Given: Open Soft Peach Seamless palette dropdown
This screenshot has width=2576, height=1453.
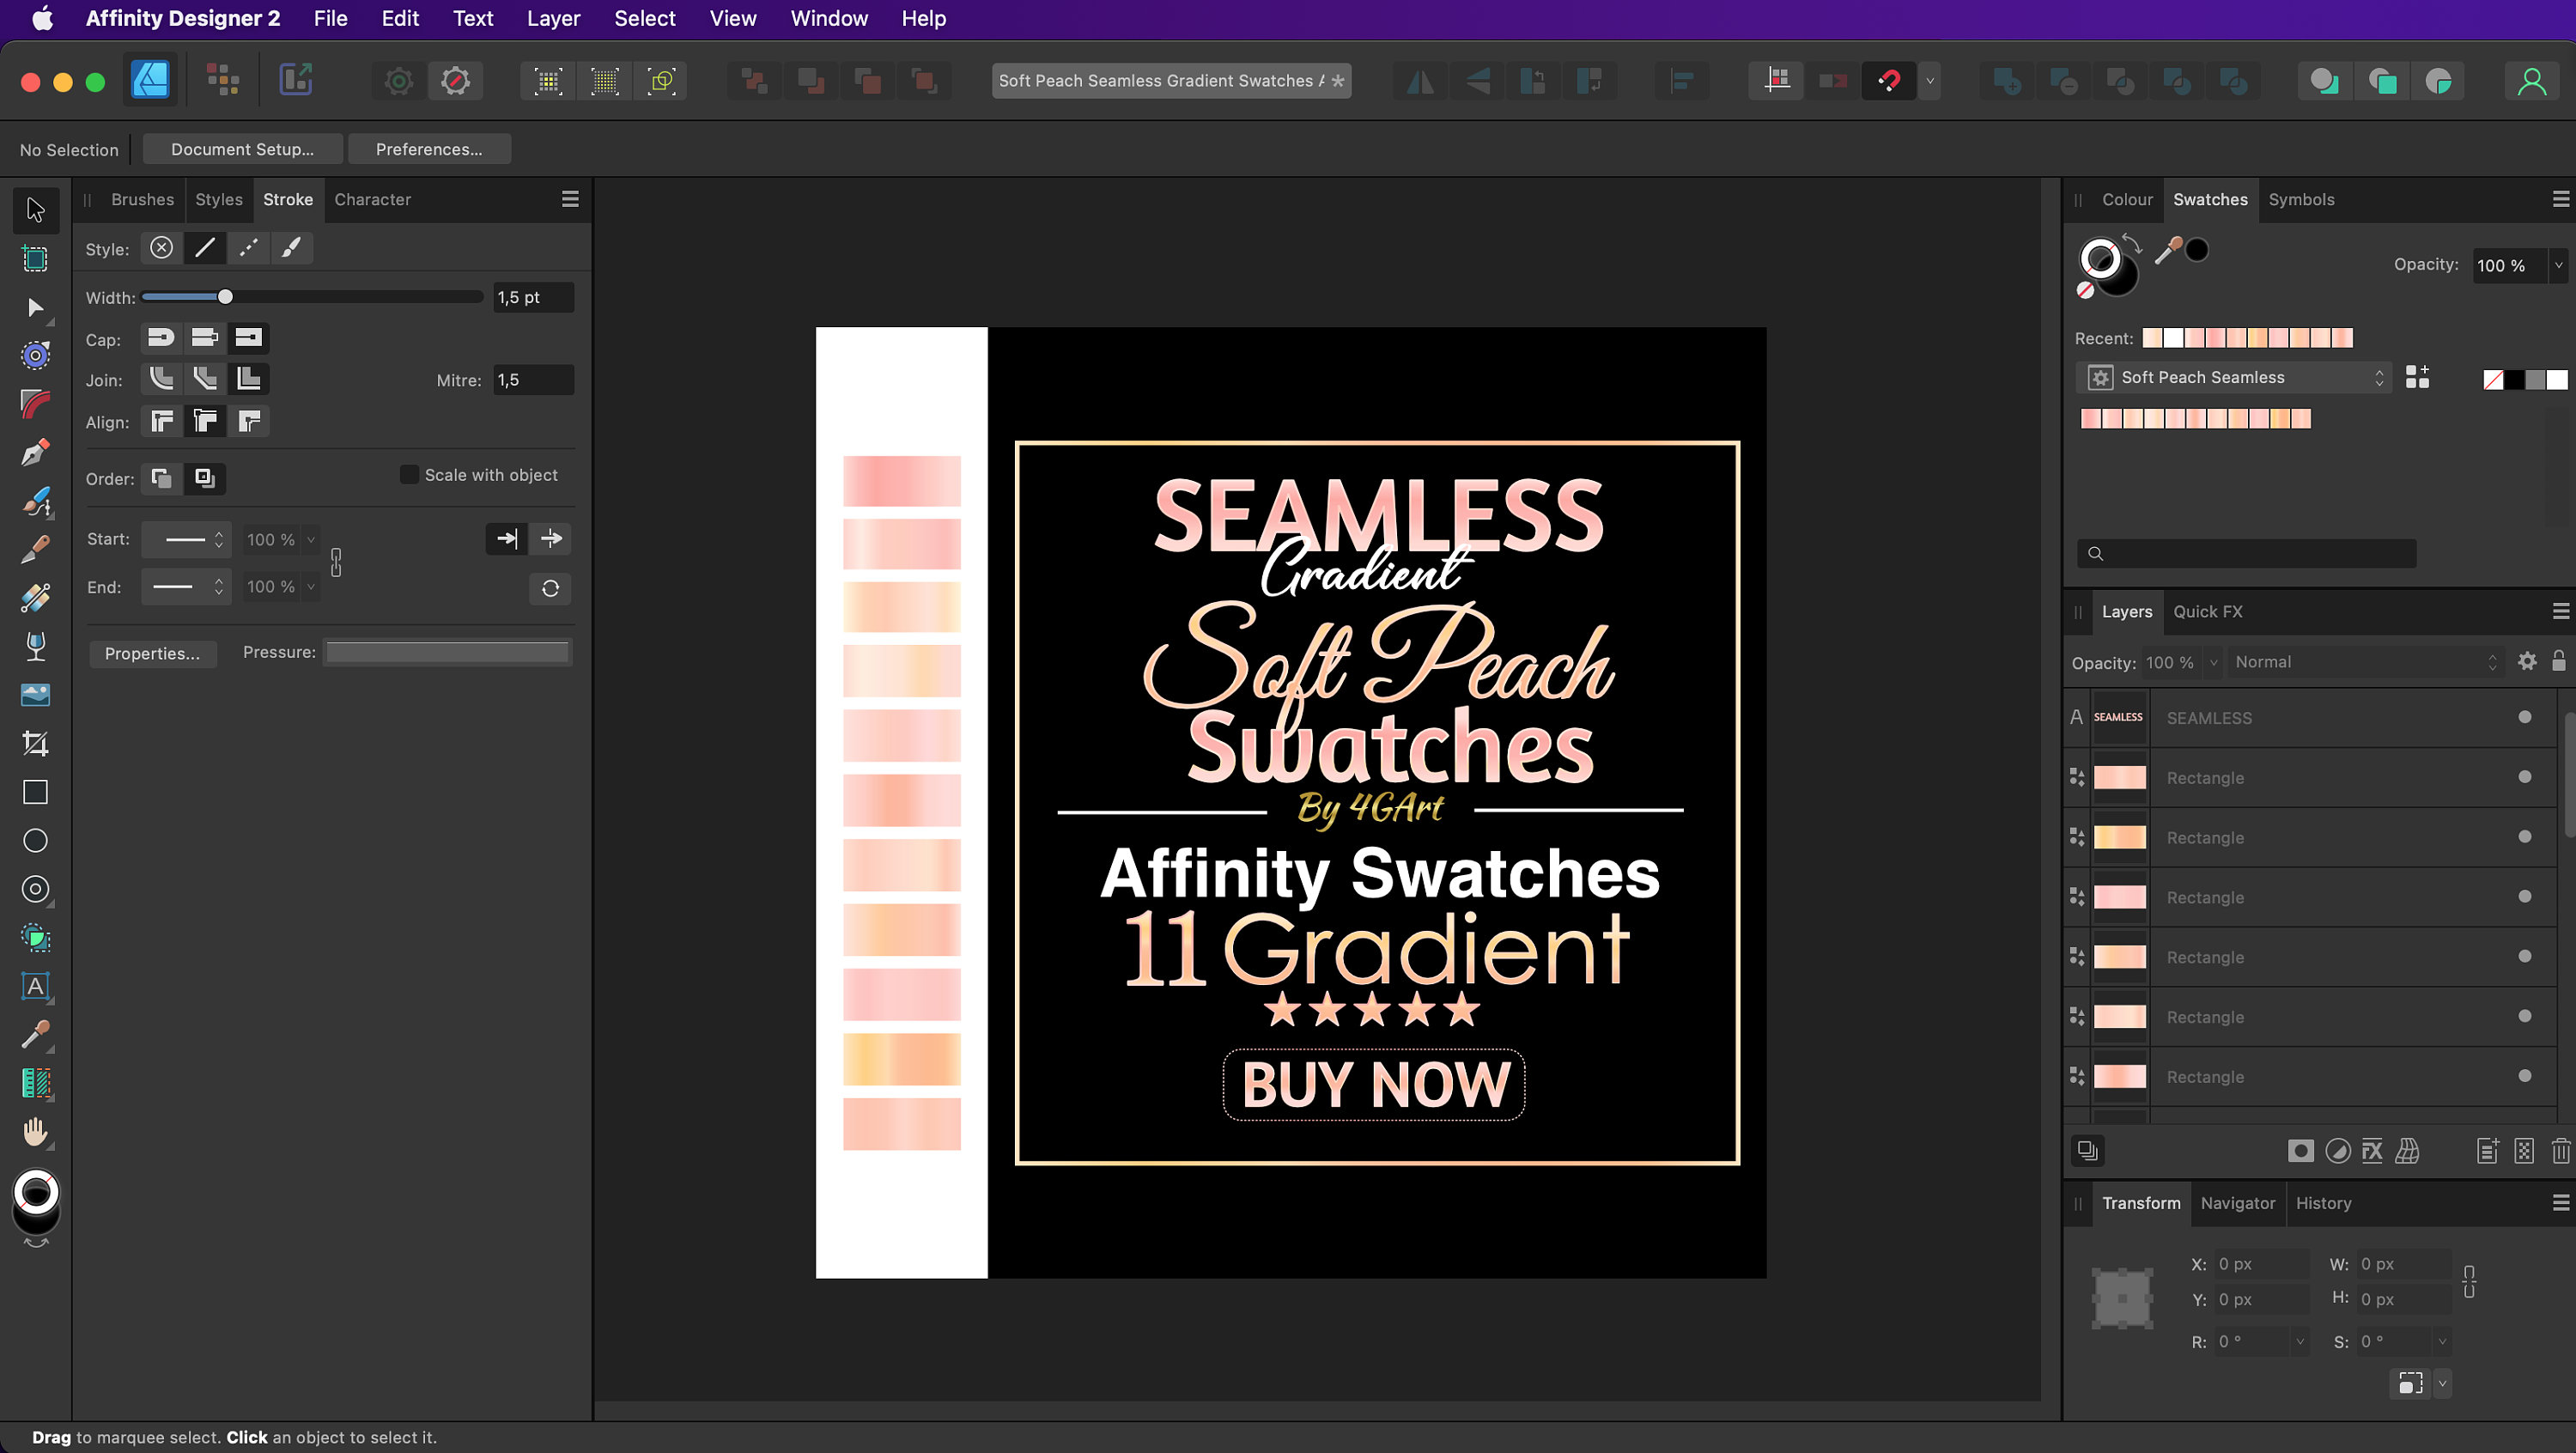Looking at the screenshot, I should [2234, 377].
